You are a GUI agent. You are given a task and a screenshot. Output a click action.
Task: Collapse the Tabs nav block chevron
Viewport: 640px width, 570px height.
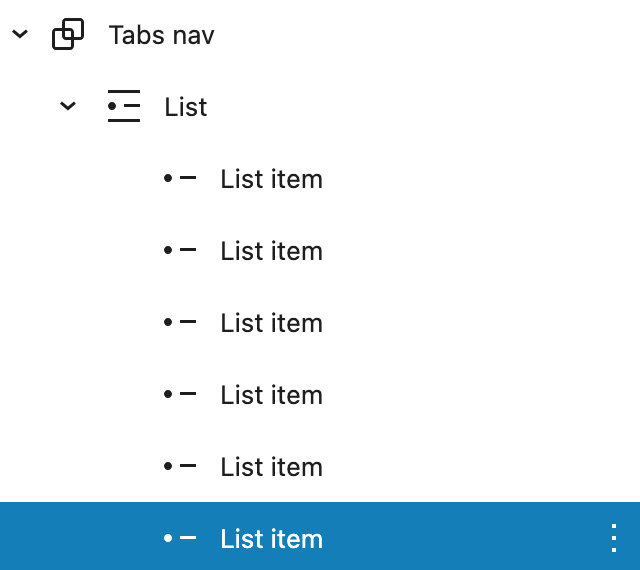20,34
